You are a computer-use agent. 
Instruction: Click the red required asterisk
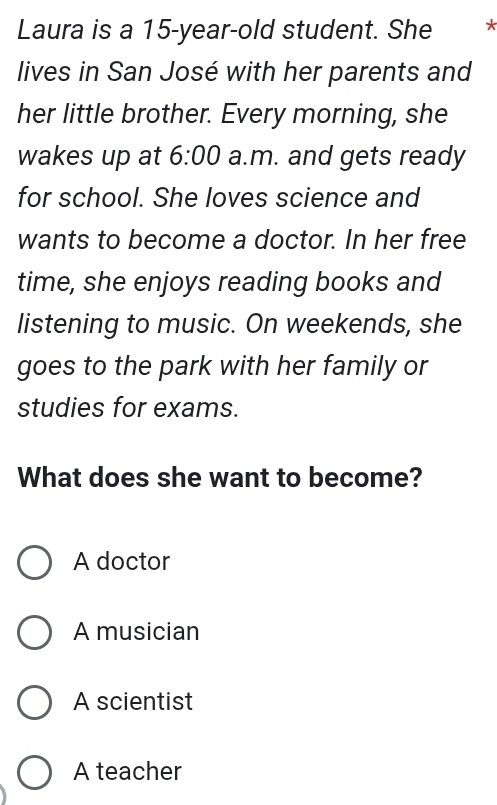(x=491, y=26)
